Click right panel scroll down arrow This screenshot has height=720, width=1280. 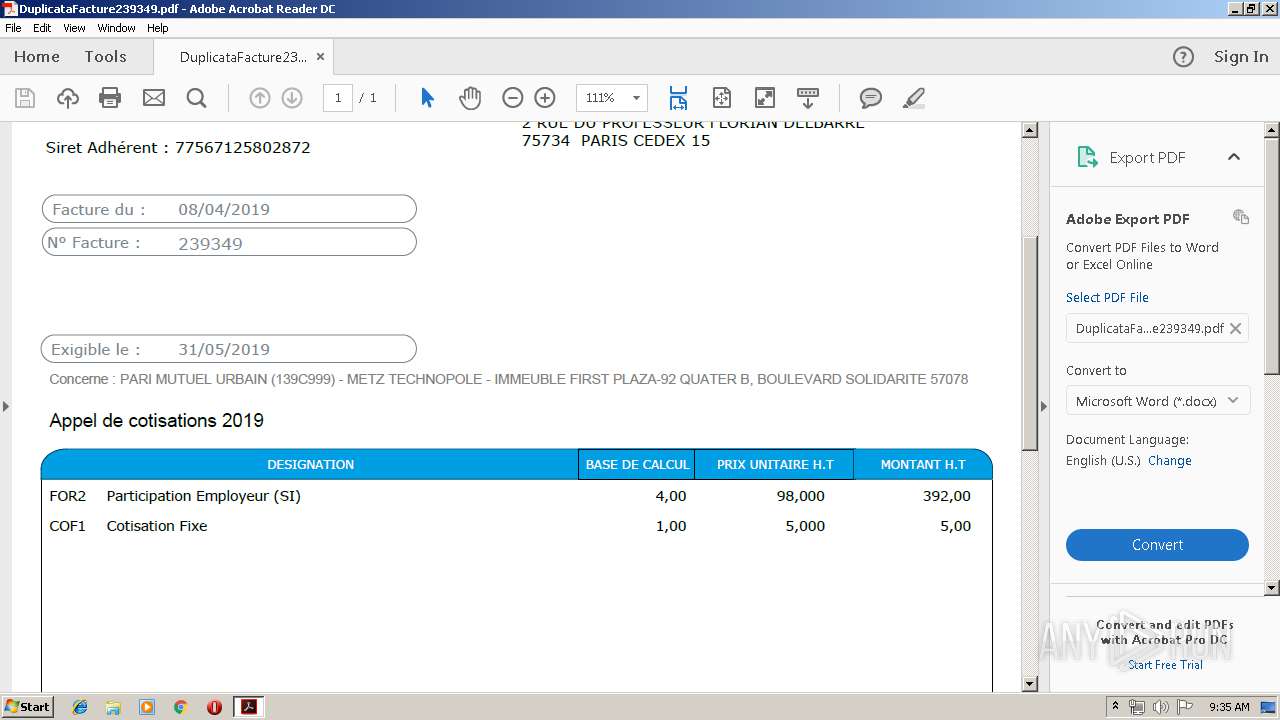tap(1272, 588)
